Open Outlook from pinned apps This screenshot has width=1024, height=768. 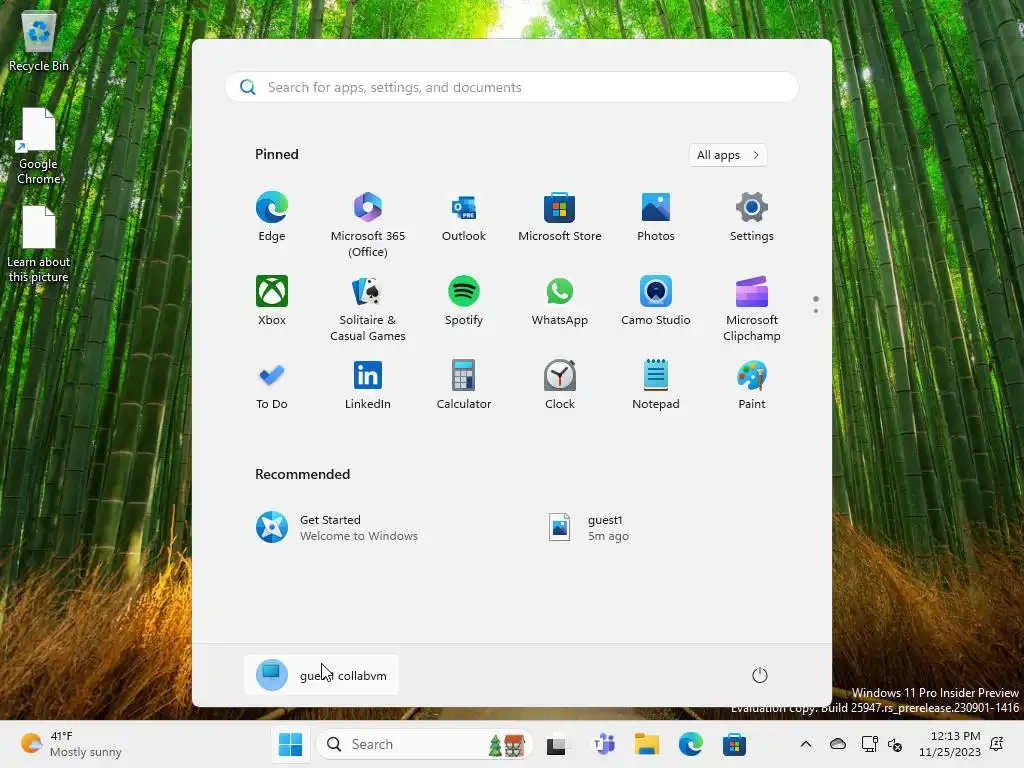click(x=464, y=218)
